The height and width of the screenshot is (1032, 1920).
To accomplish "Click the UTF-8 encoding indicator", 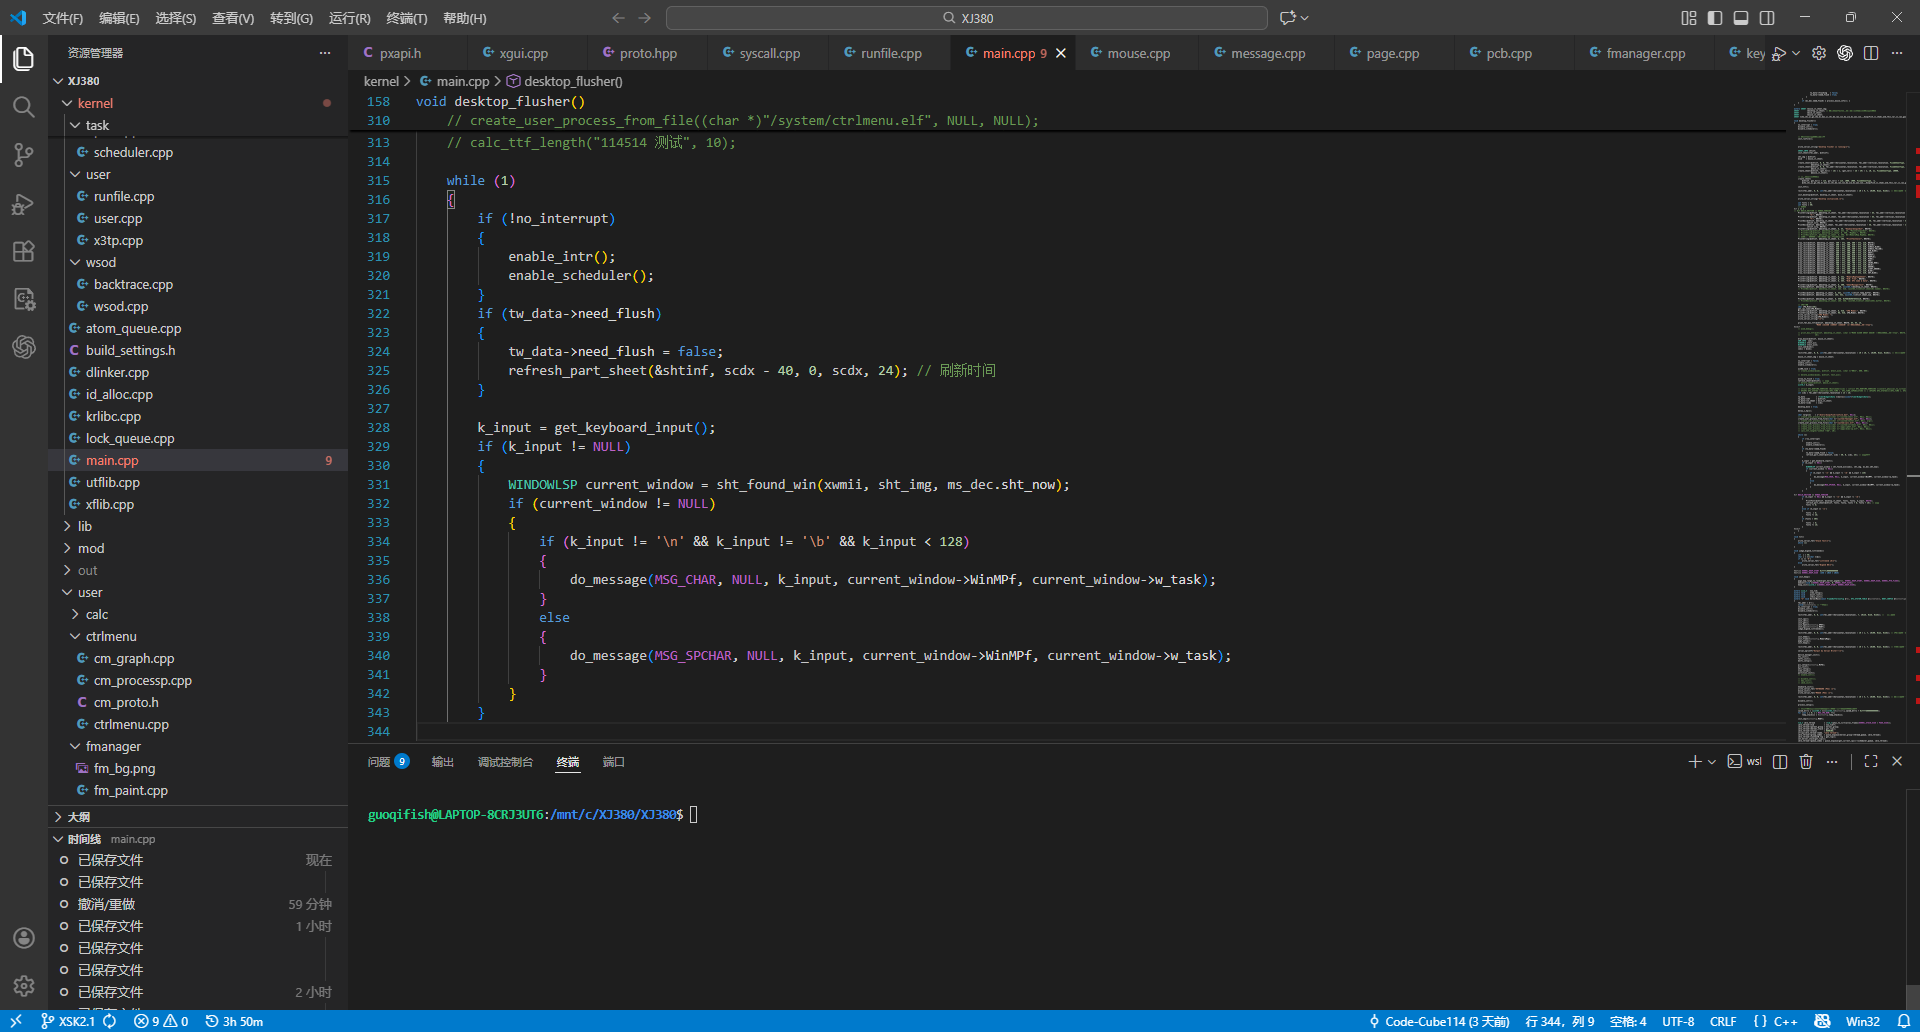I will point(1678,1021).
